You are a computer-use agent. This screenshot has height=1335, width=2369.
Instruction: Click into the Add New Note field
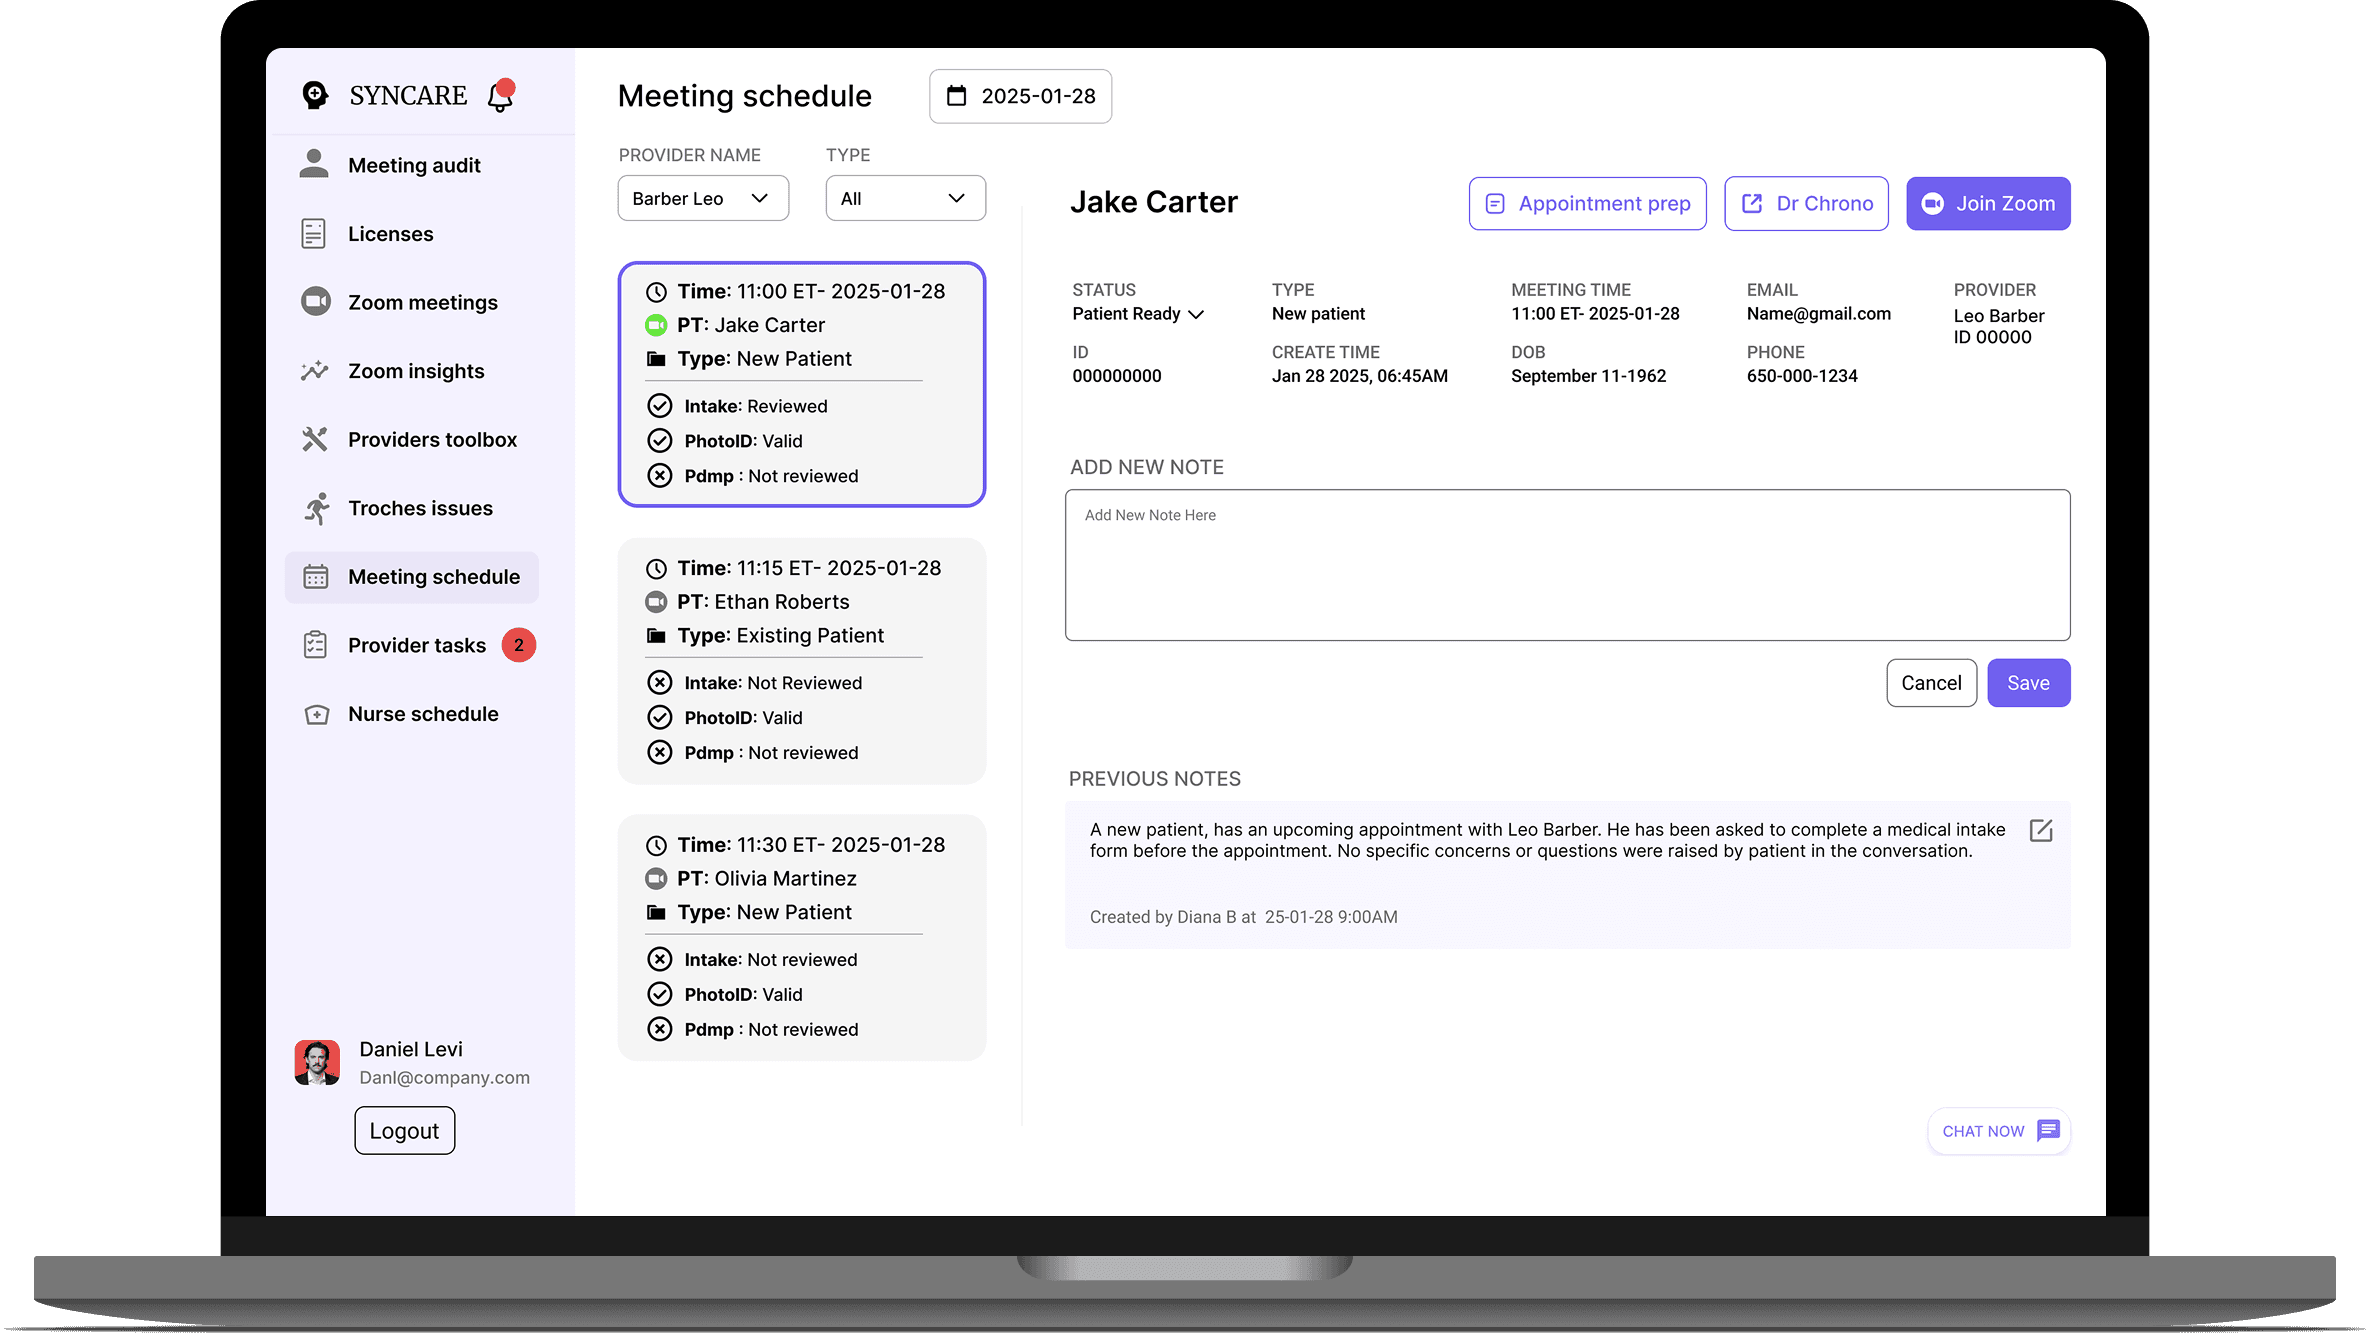1566,565
